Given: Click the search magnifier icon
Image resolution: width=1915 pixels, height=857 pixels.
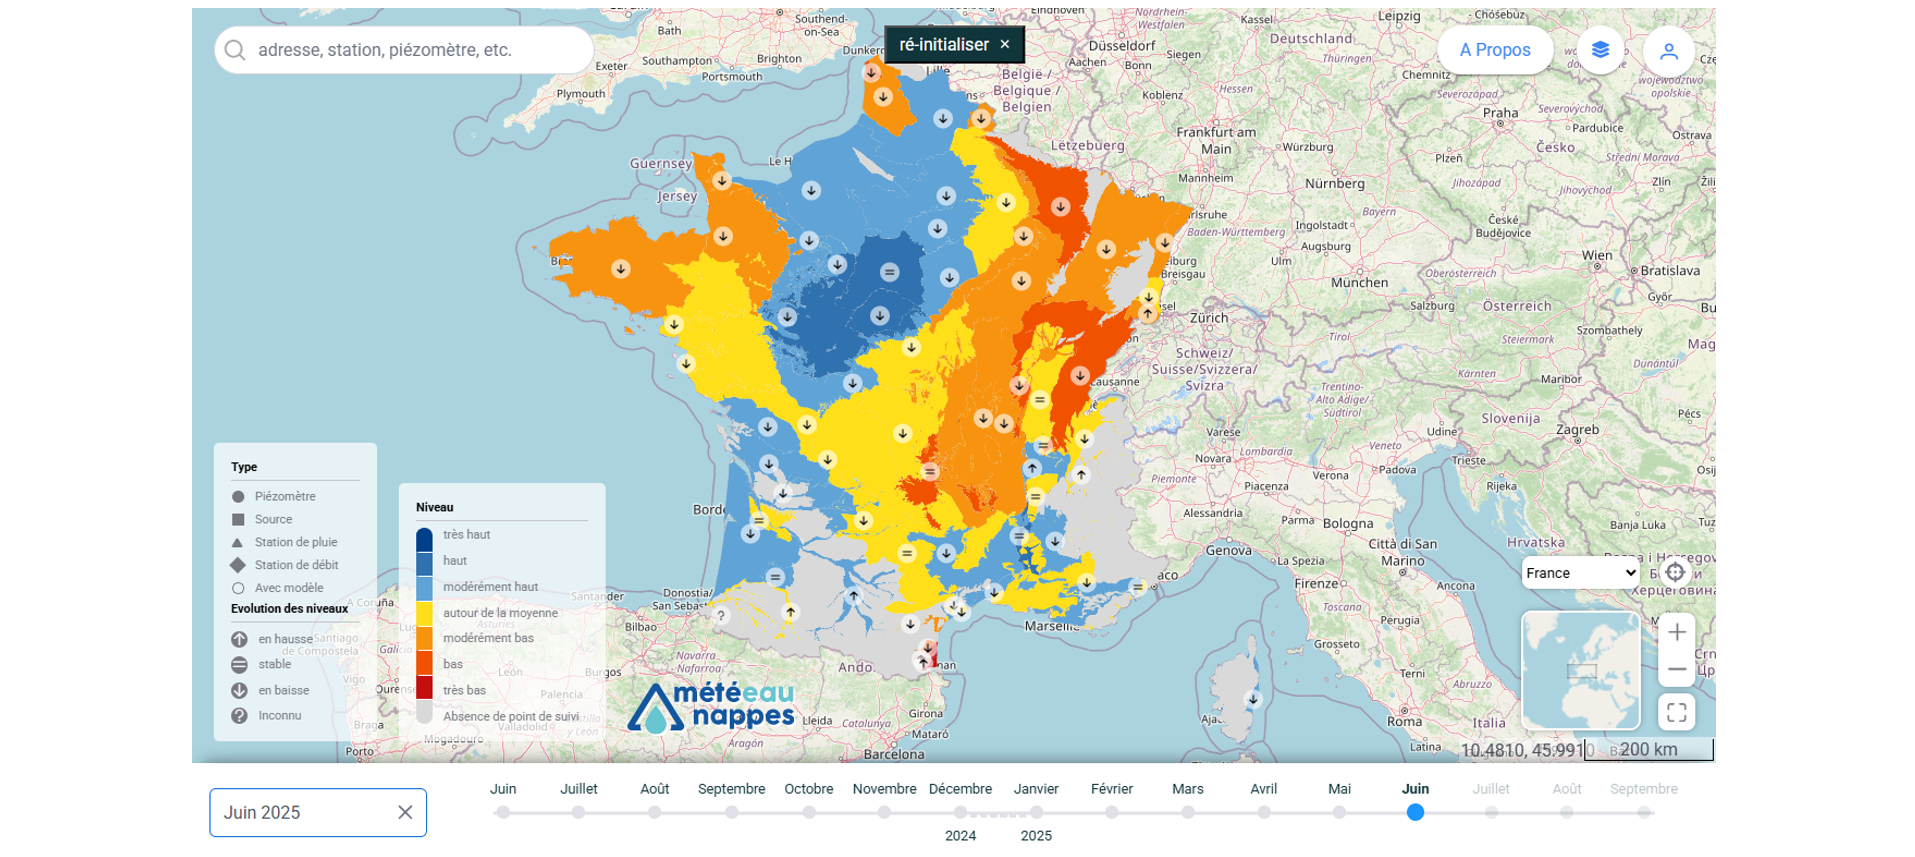Looking at the screenshot, I should (x=235, y=50).
